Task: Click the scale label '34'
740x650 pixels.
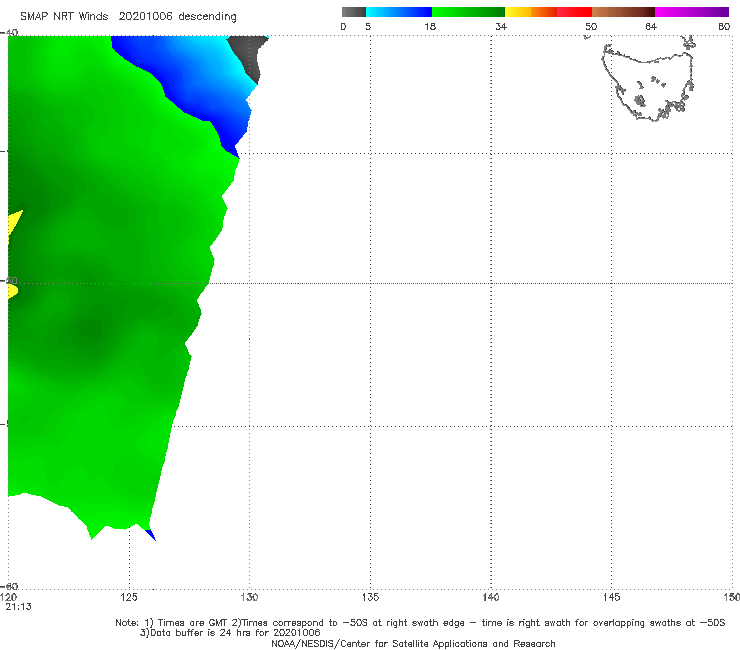Action: point(501,26)
